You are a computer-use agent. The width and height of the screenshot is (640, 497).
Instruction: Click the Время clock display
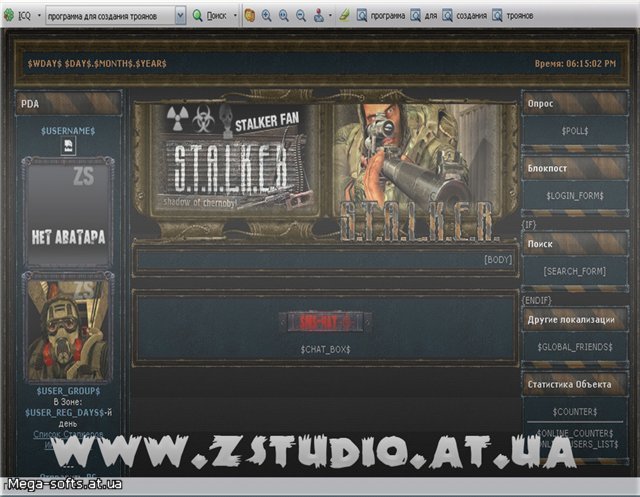[x=575, y=64]
